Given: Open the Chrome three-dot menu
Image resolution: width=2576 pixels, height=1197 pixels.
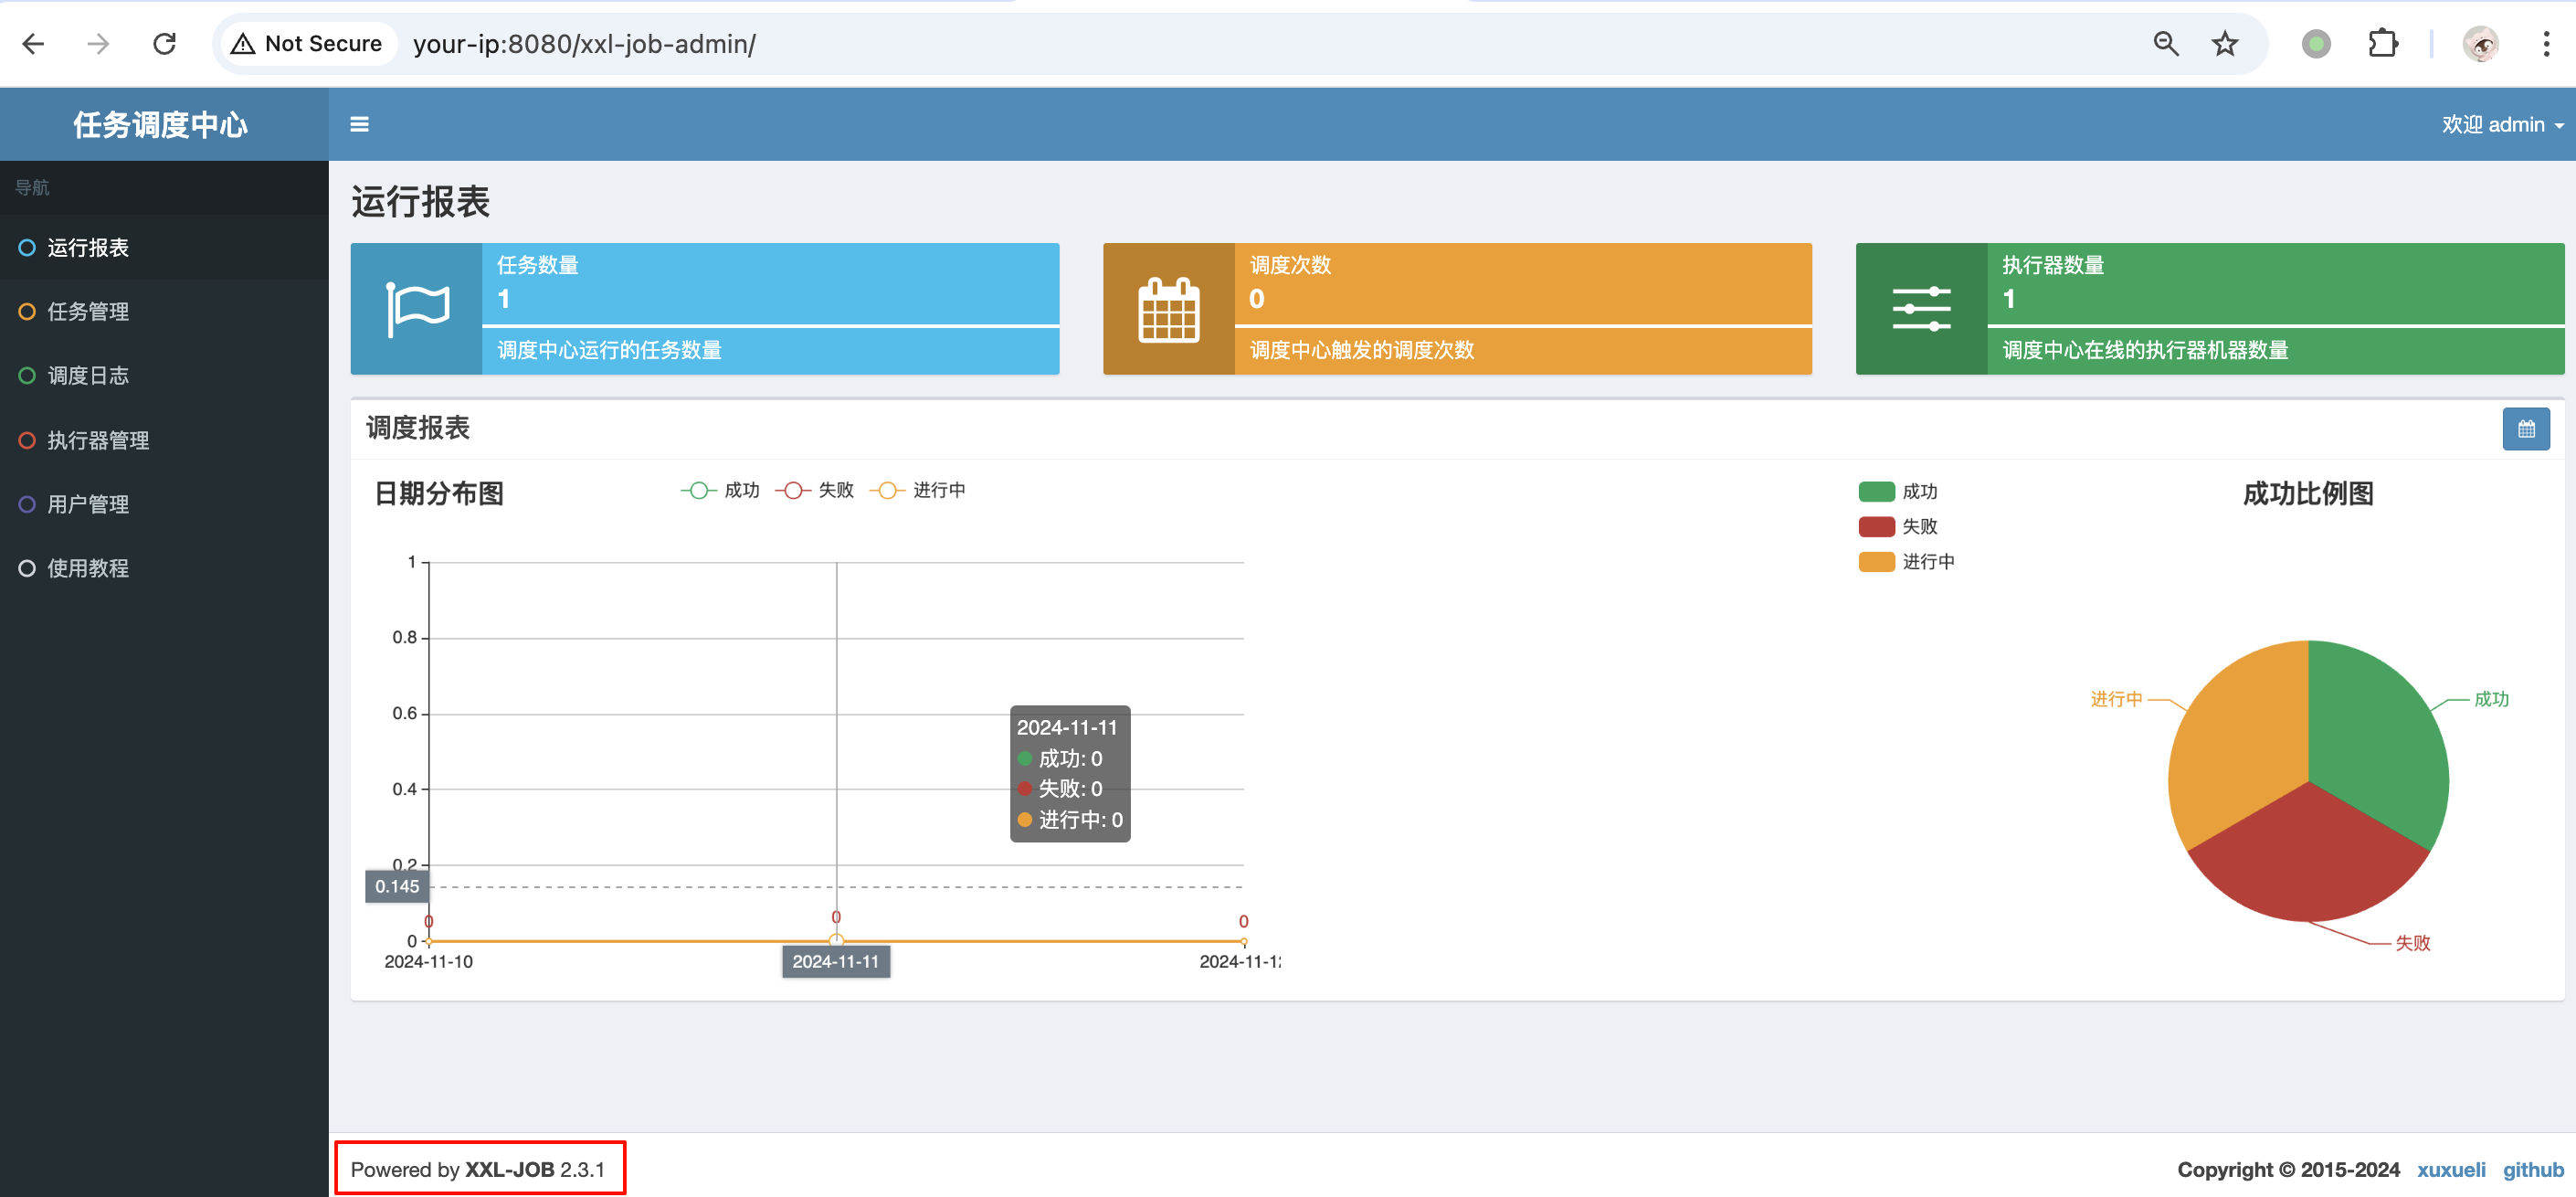Looking at the screenshot, I should [x=2545, y=44].
